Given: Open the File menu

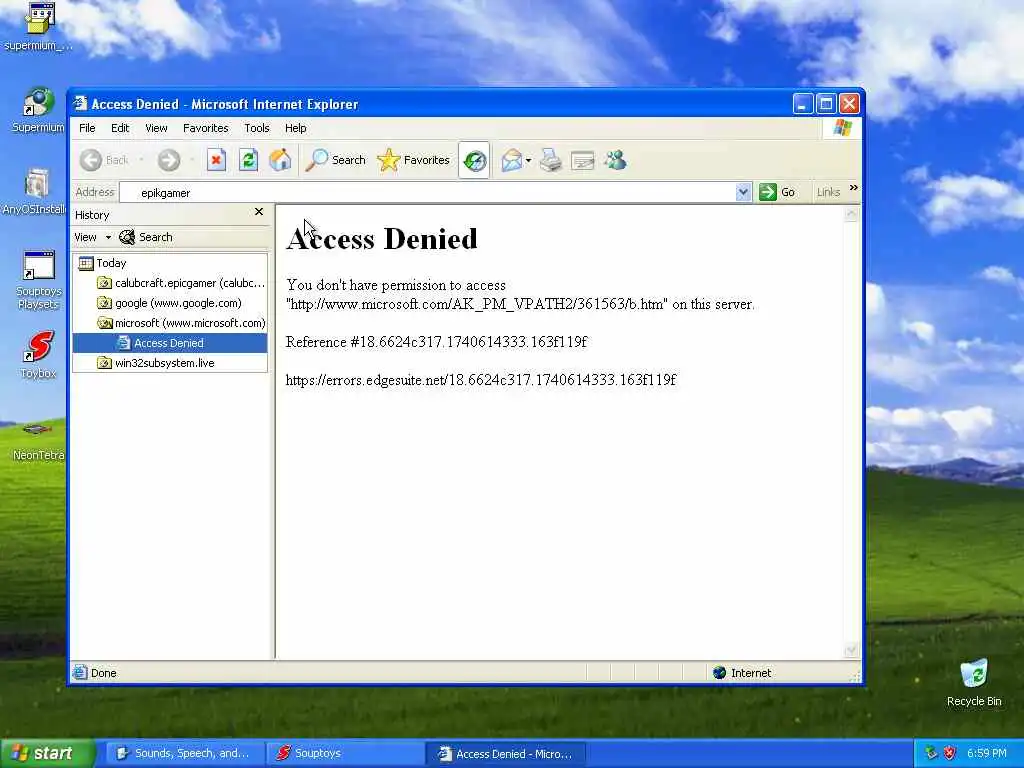Looking at the screenshot, I should tap(87, 128).
